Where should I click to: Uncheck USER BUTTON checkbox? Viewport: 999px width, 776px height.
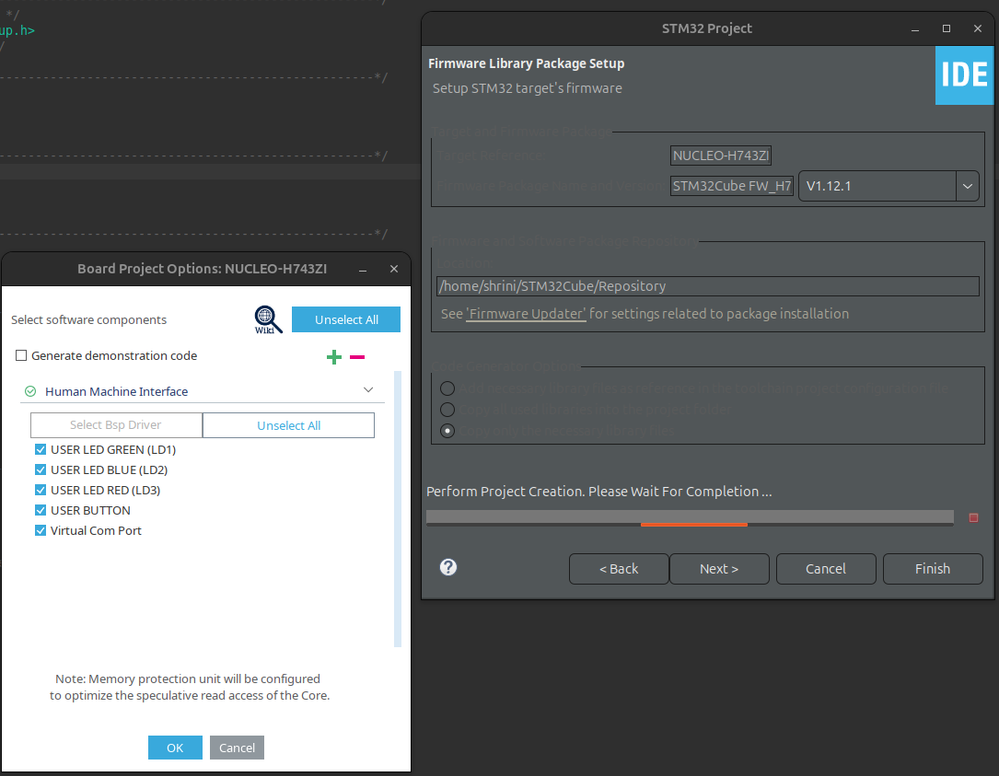(x=40, y=510)
